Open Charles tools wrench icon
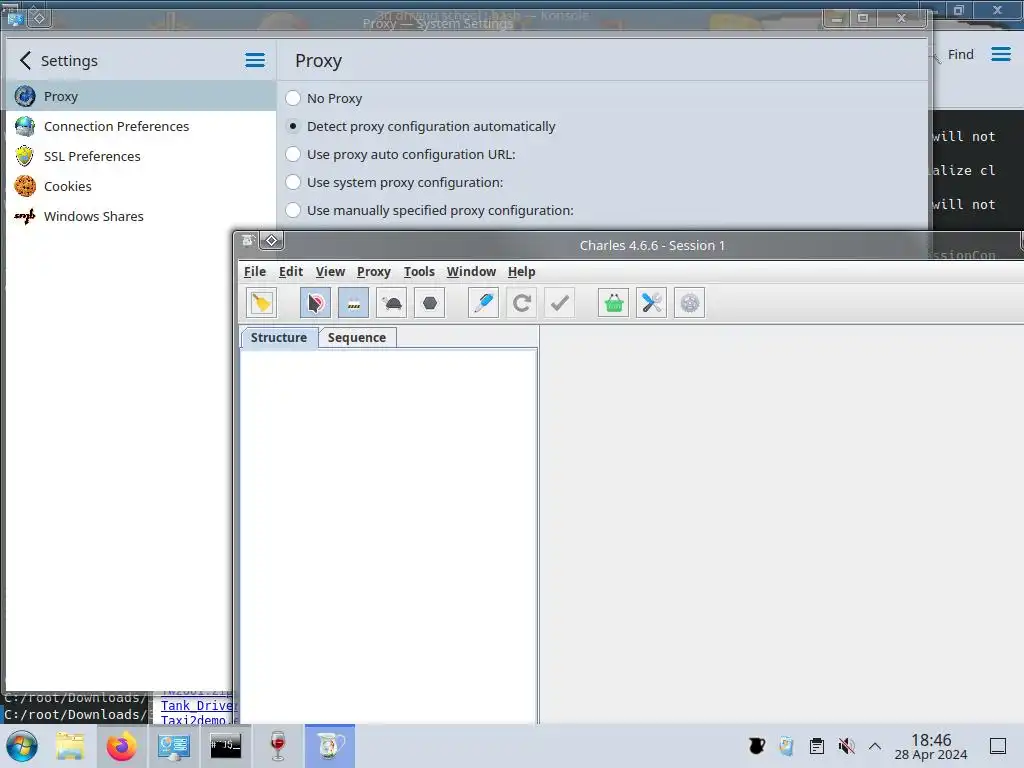This screenshot has width=1024, height=768. (651, 303)
